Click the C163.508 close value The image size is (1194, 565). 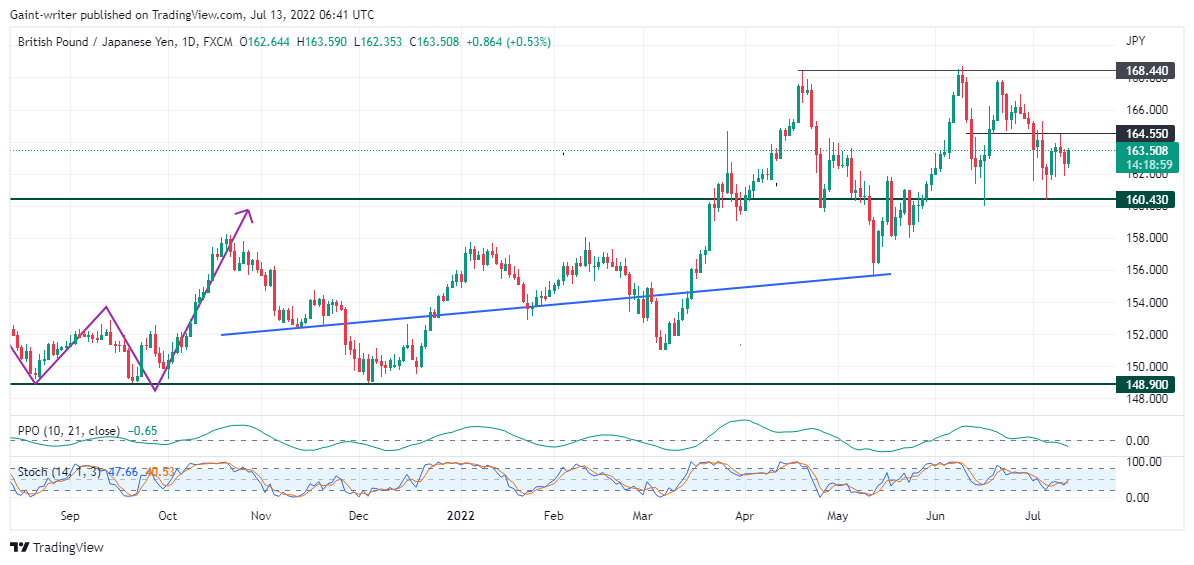436,42
